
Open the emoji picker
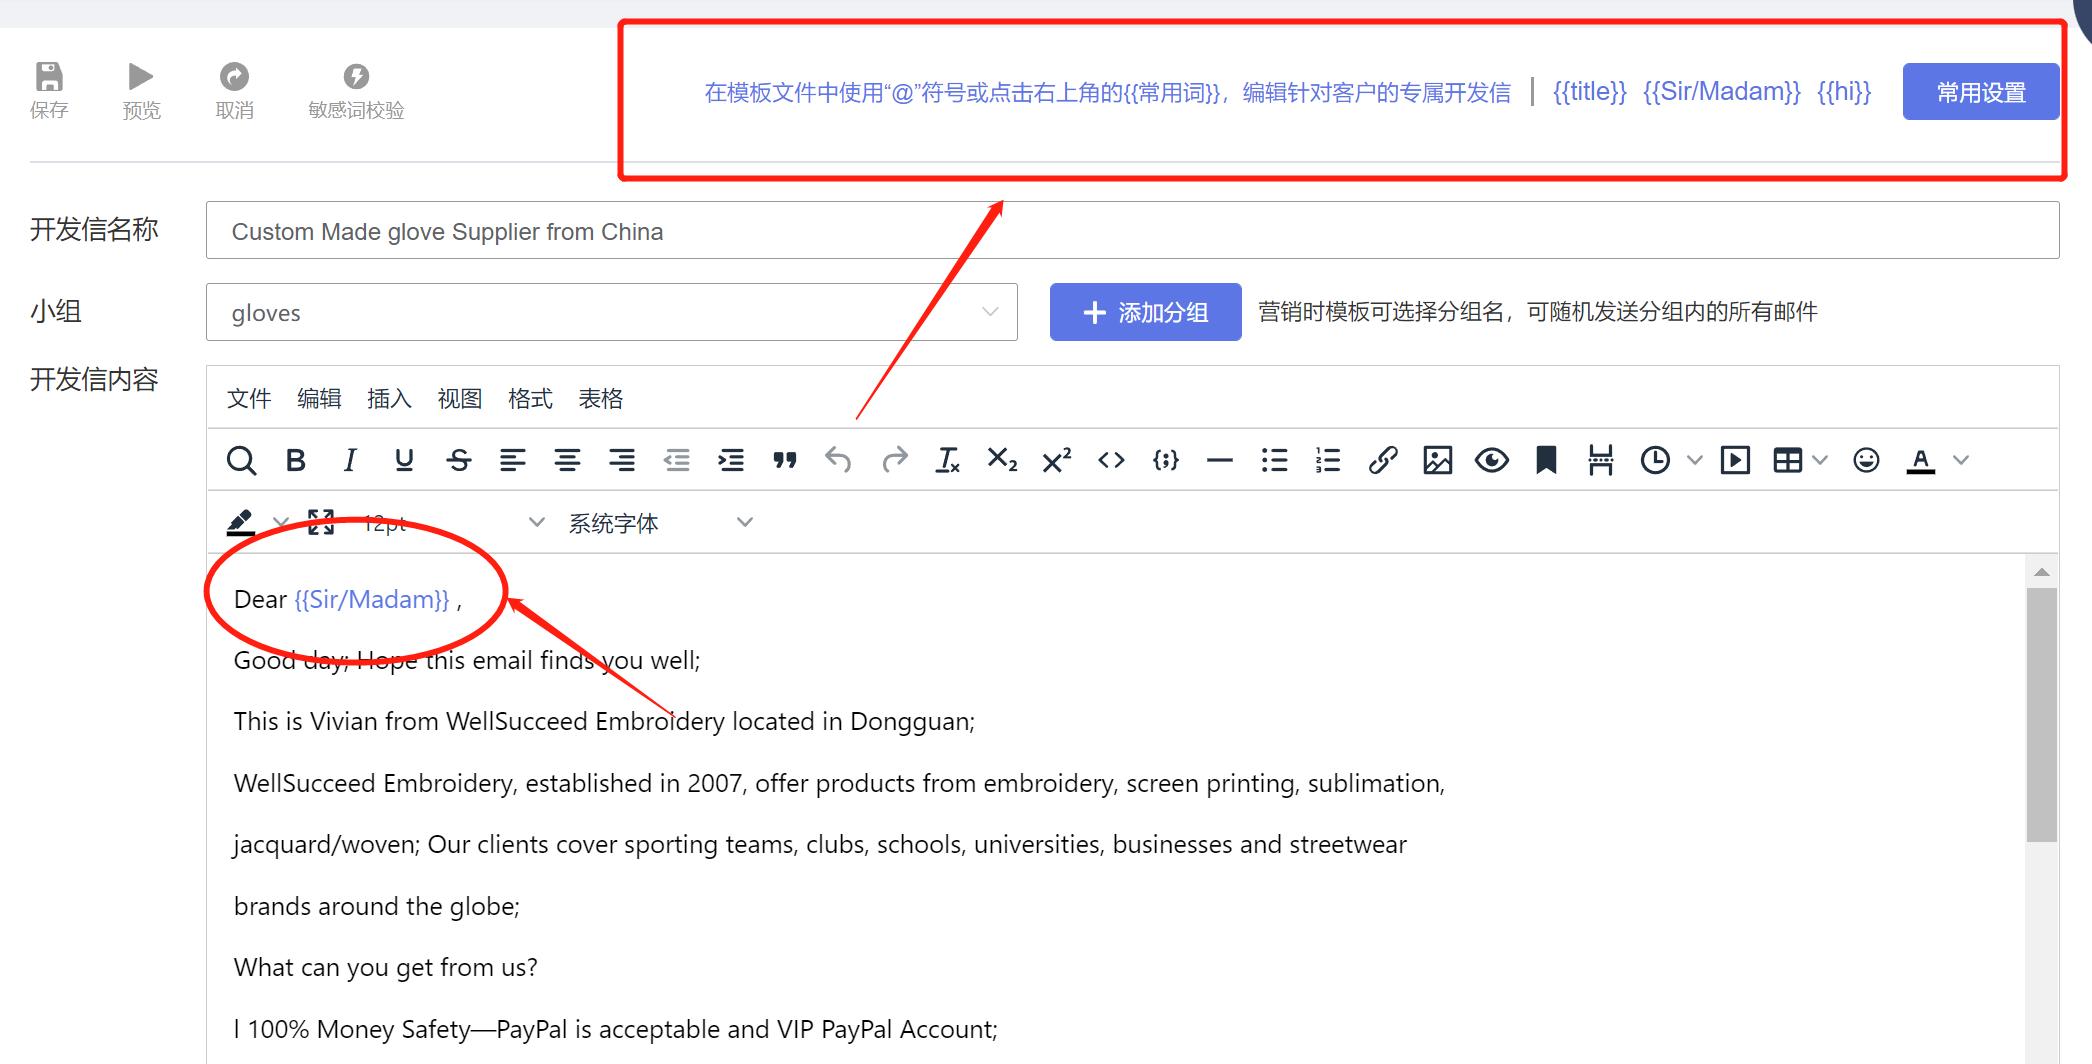click(x=1865, y=460)
